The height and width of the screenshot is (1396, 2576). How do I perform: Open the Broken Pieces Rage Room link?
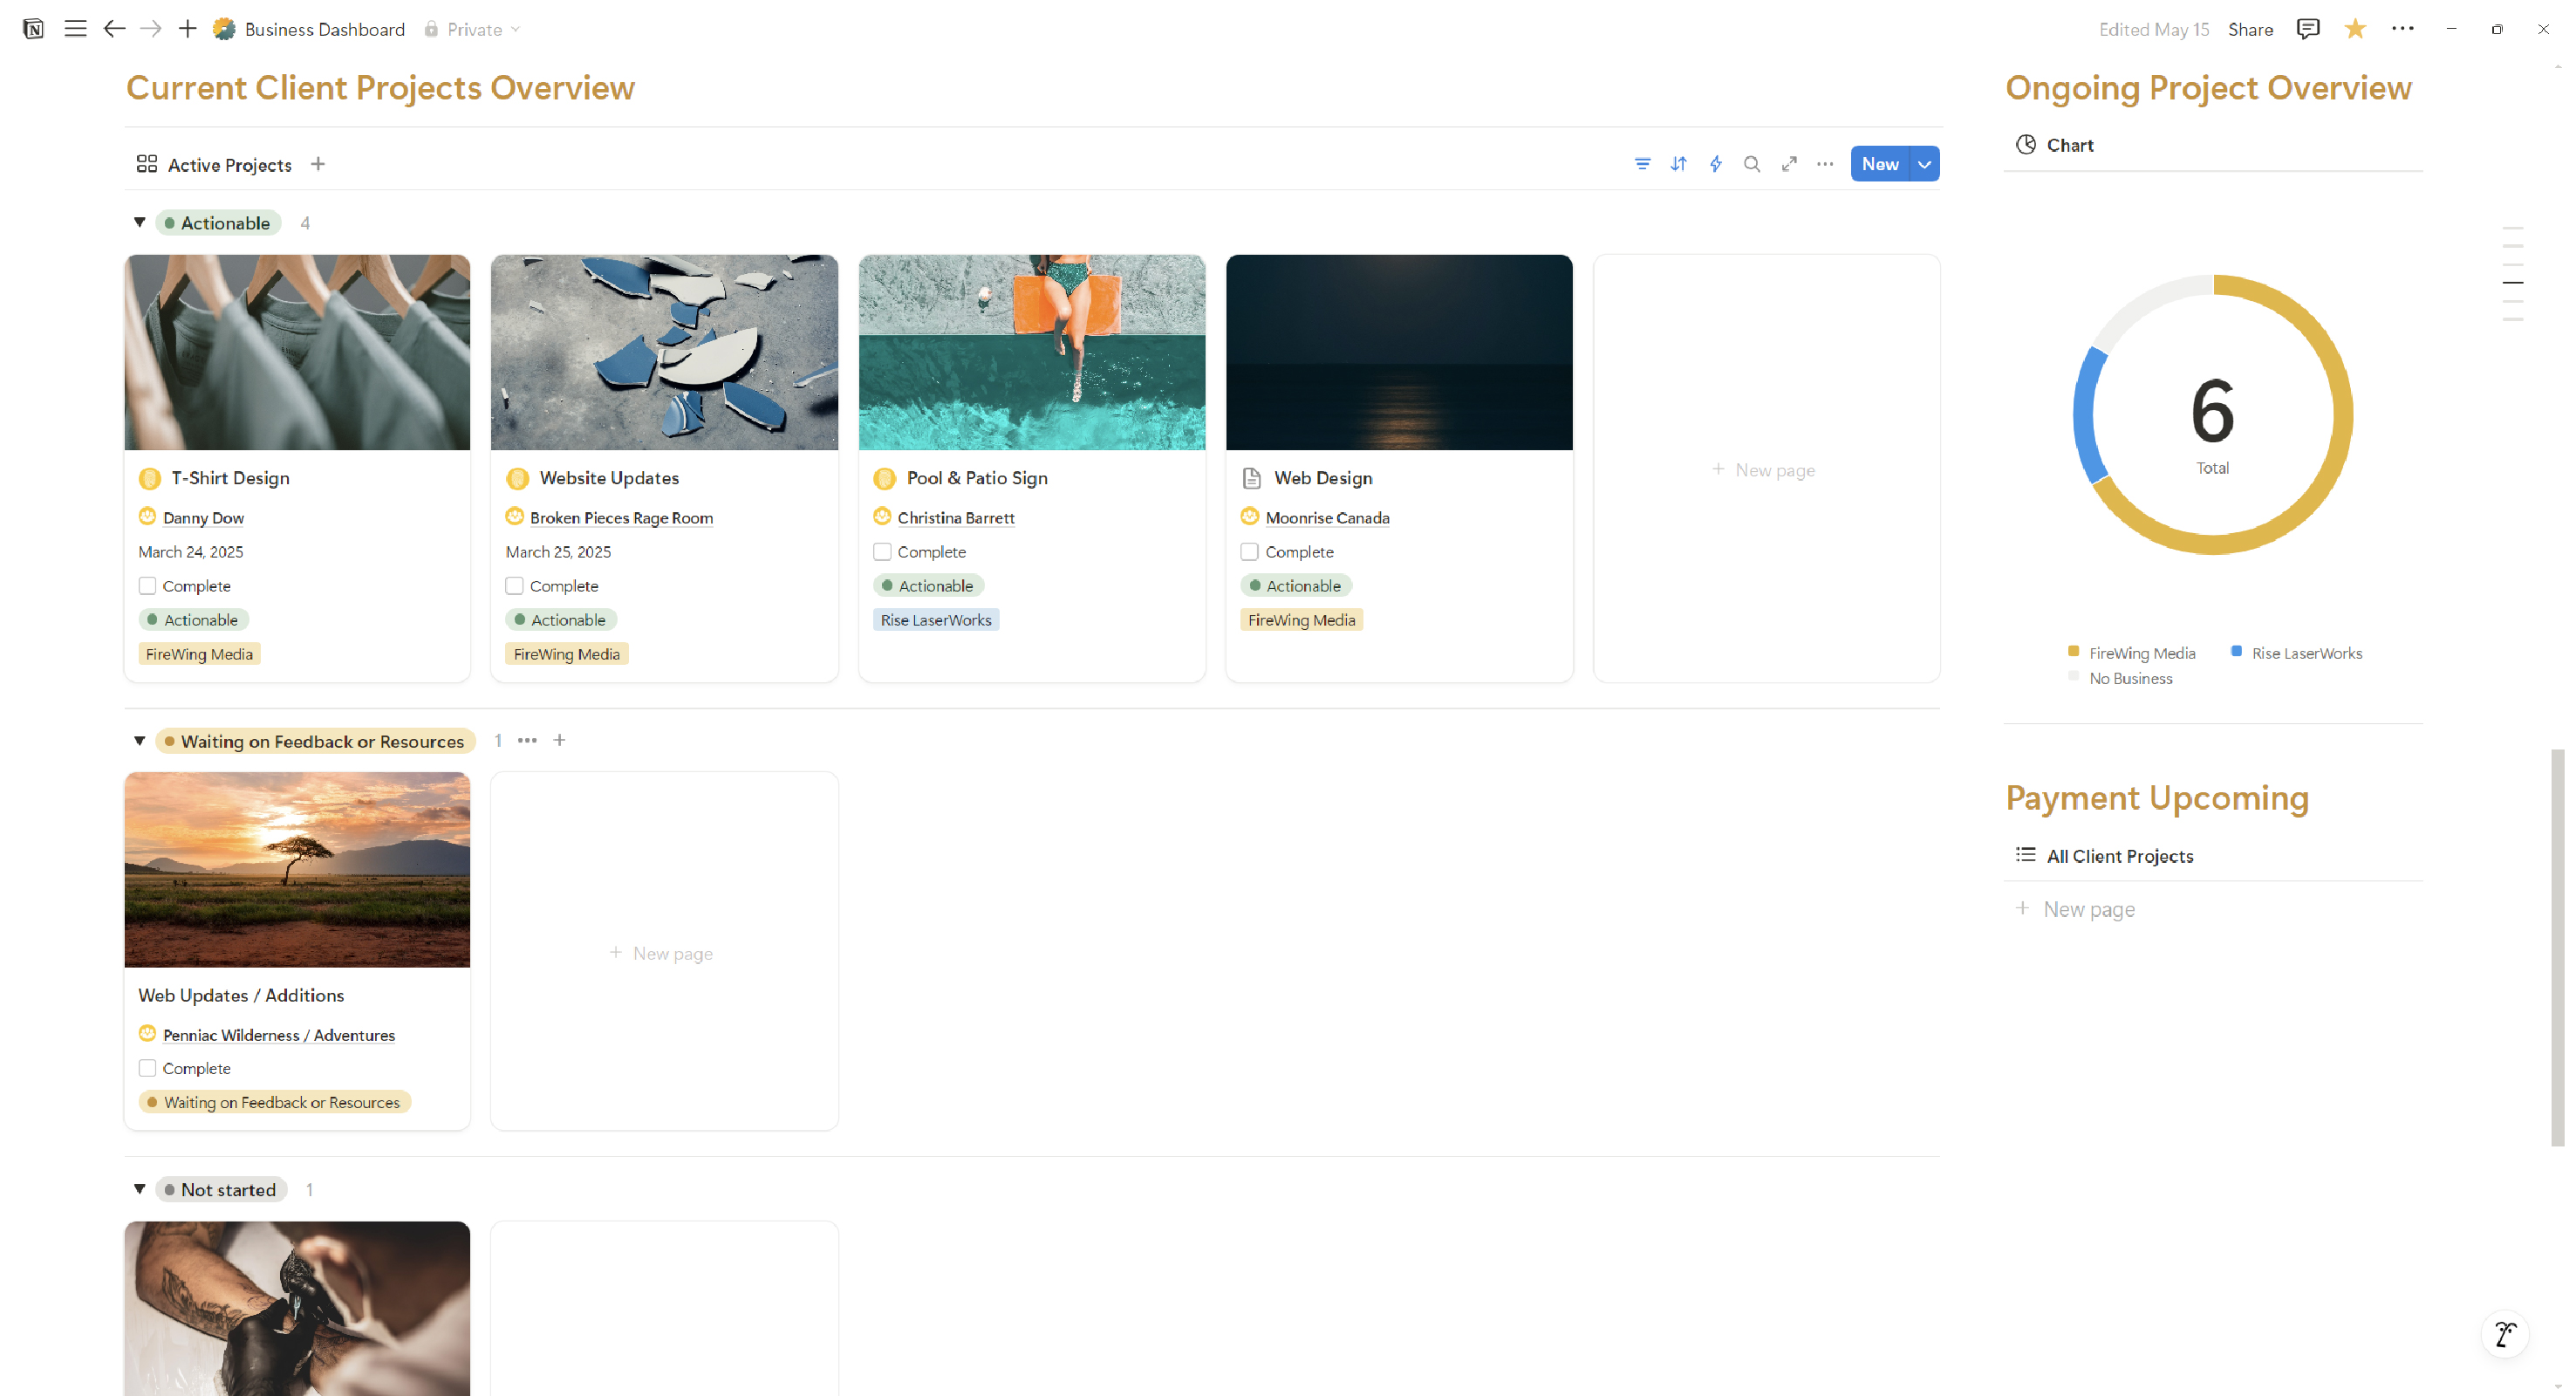621,518
